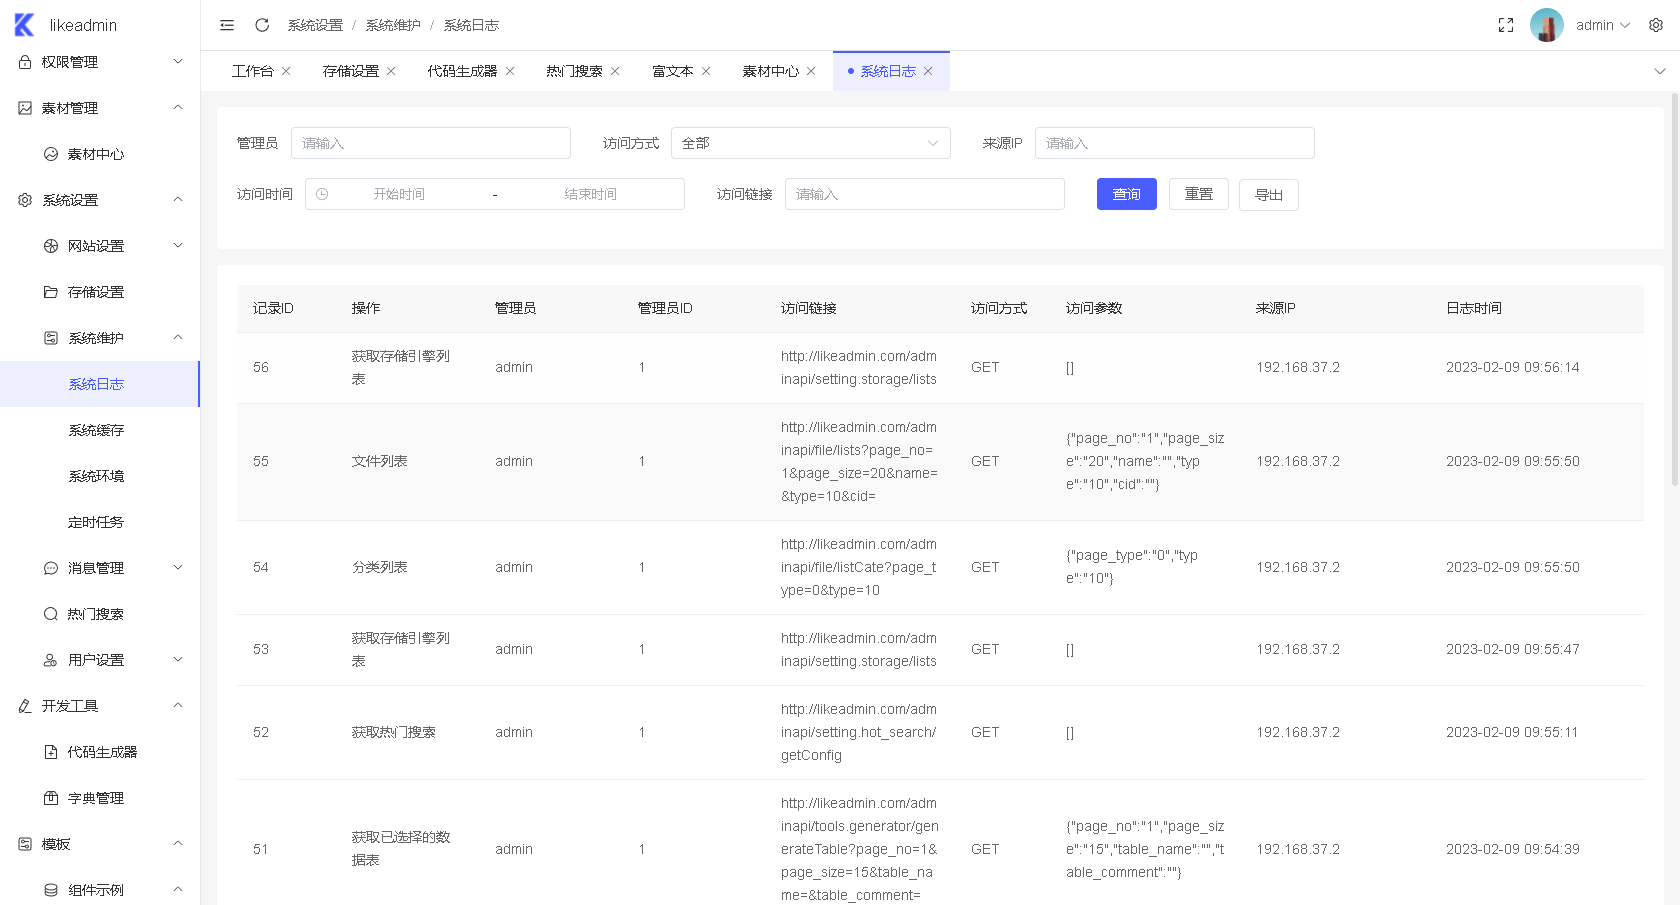Click the timestamp 2023-02-09 09:54:39
The width and height of the screenshot is (1680, 905).
pos(1513,849)
